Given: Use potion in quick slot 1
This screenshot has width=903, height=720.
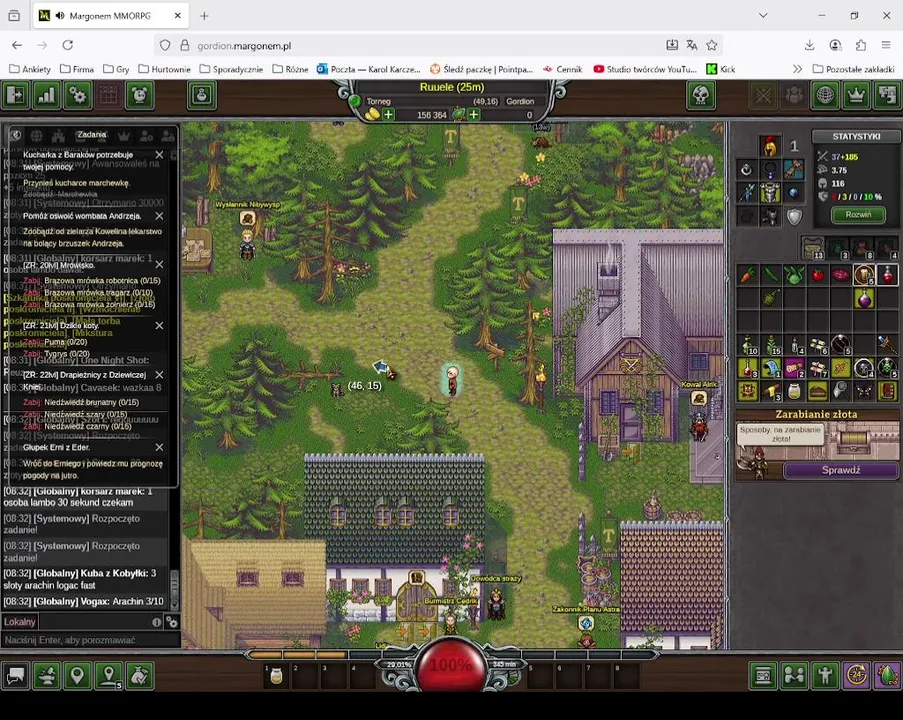Looking at the screenshot, I should [x=276, y=676].
